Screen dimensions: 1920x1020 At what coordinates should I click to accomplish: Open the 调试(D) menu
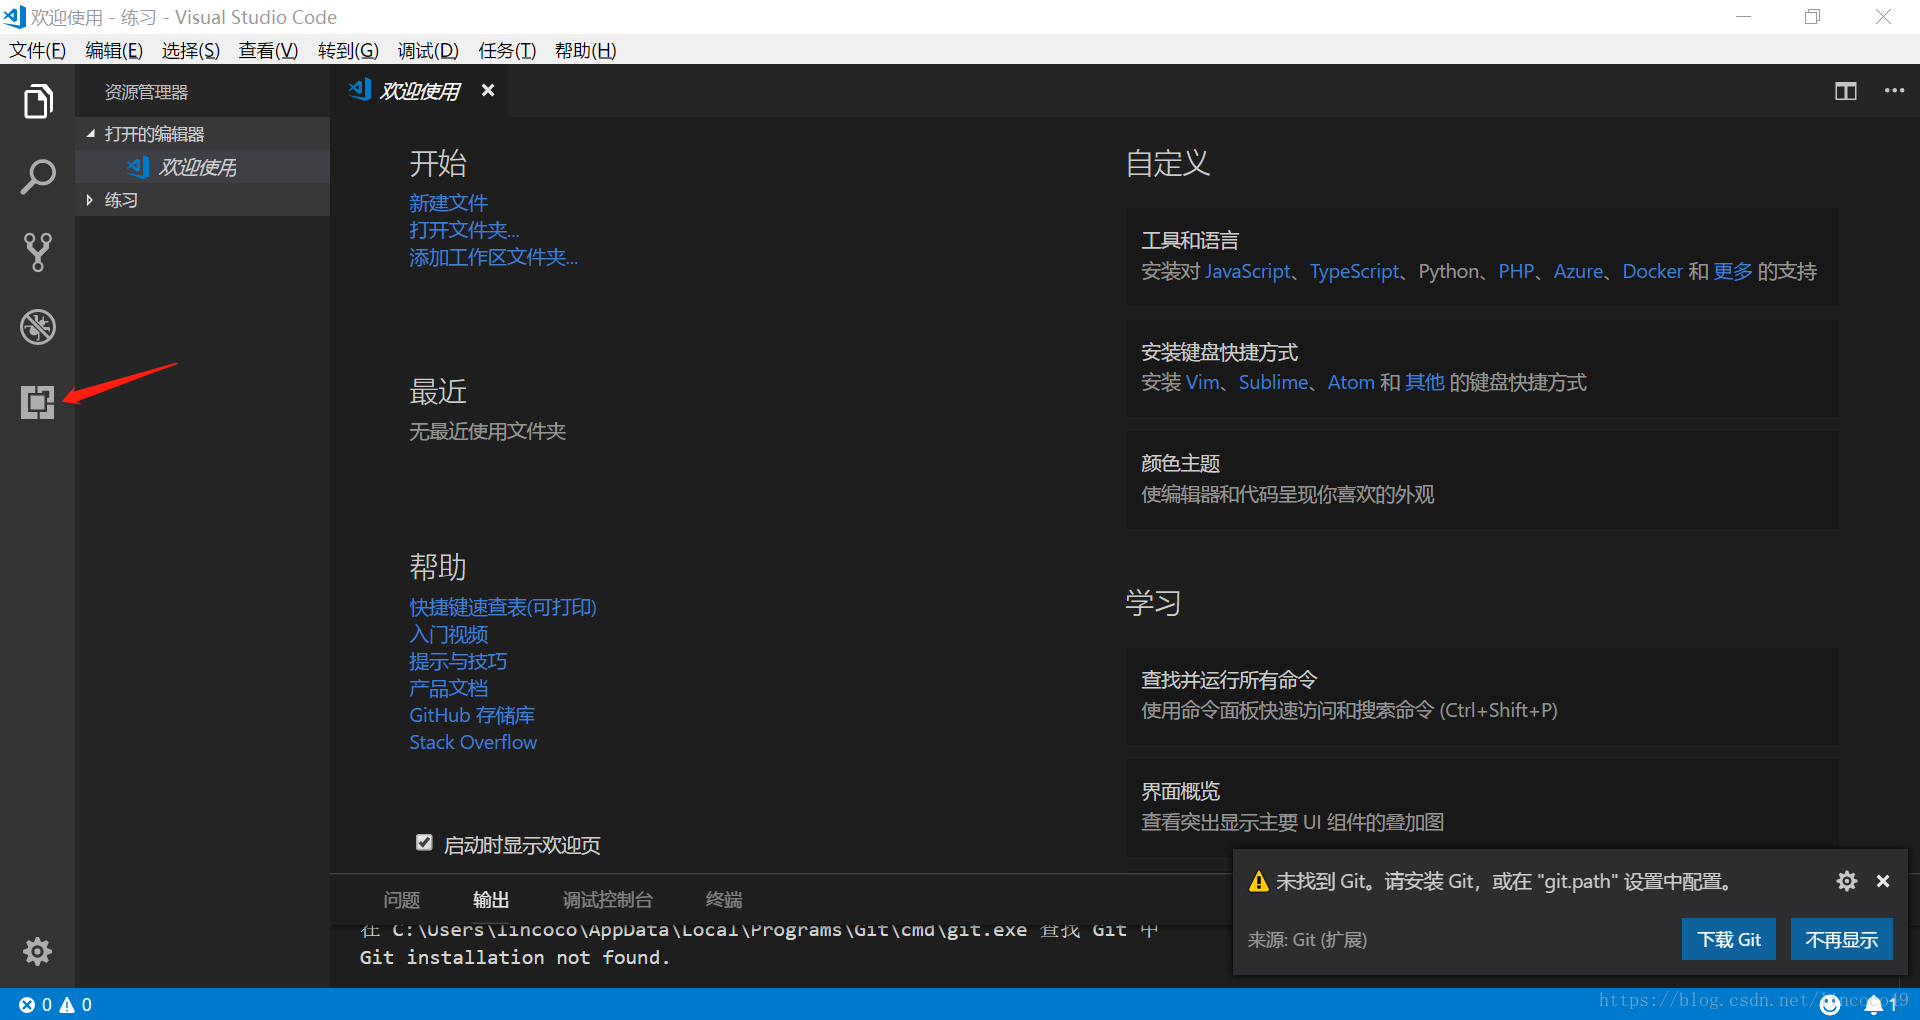[428, 50]
